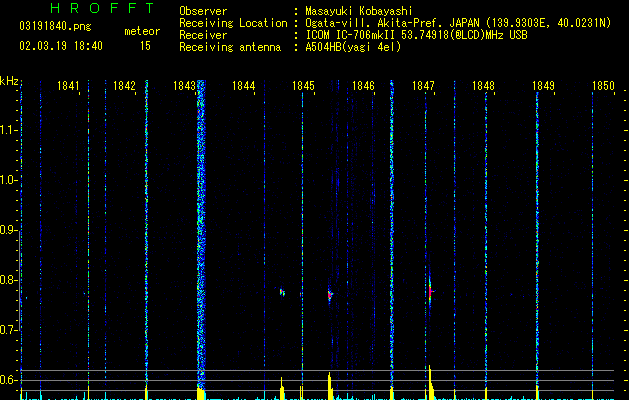Click the Observer label
Screen dimensions: 629x400
click(203, 11)
